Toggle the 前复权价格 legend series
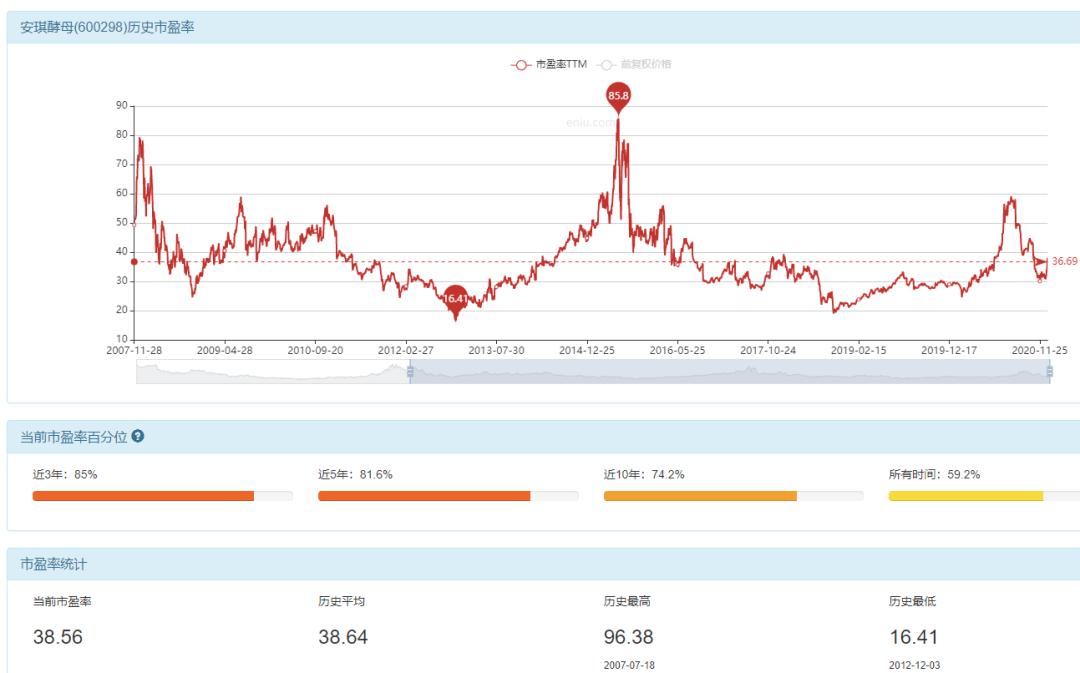The width and height of the screenshot is (1080, 673). pos(634,64)
